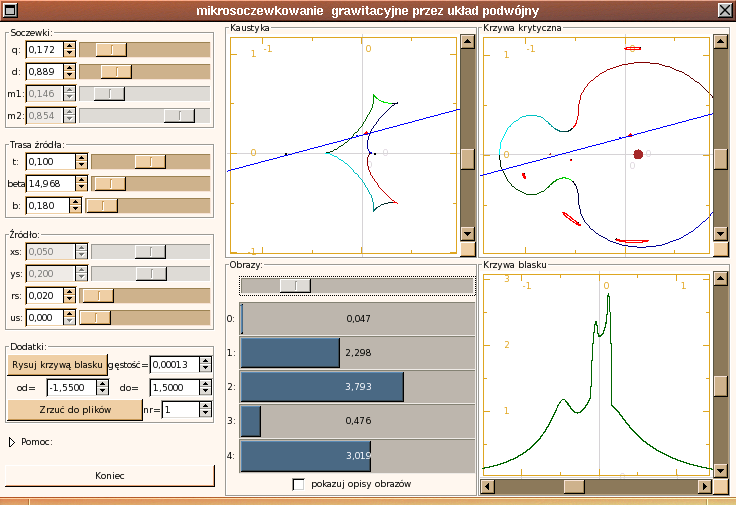The width and height of the screenshot is (736, 505).
Task: Click the q input field
Action: pos(45,49)
